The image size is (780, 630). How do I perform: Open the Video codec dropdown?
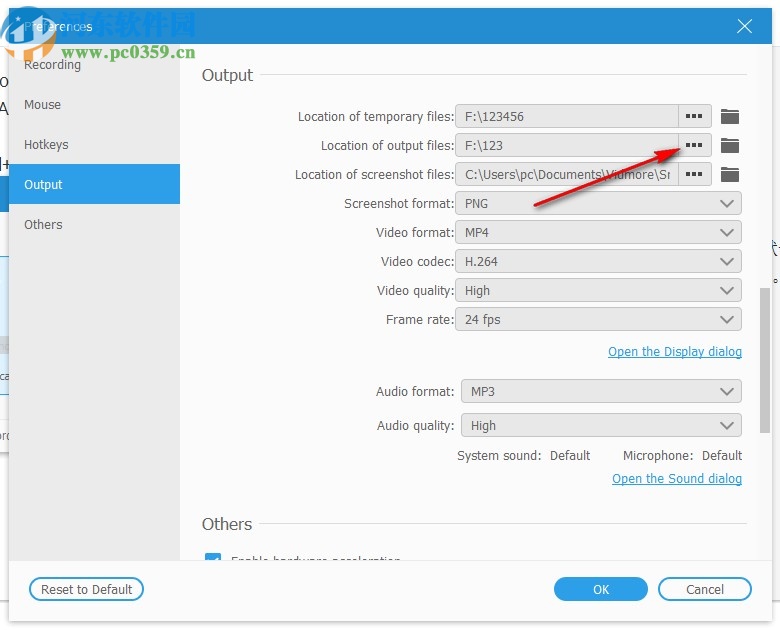pyautogui.click(x=598, y=261)
